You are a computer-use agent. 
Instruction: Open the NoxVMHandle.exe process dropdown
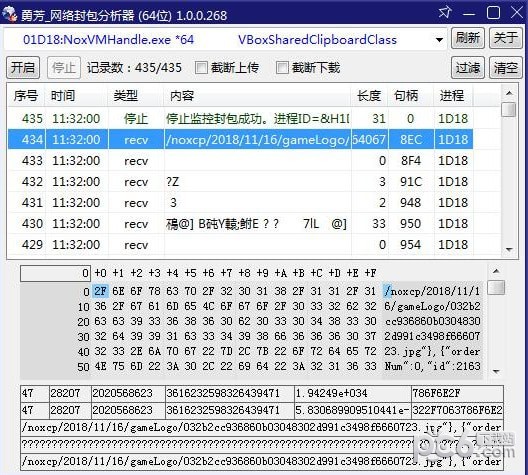tap(439, 40)
